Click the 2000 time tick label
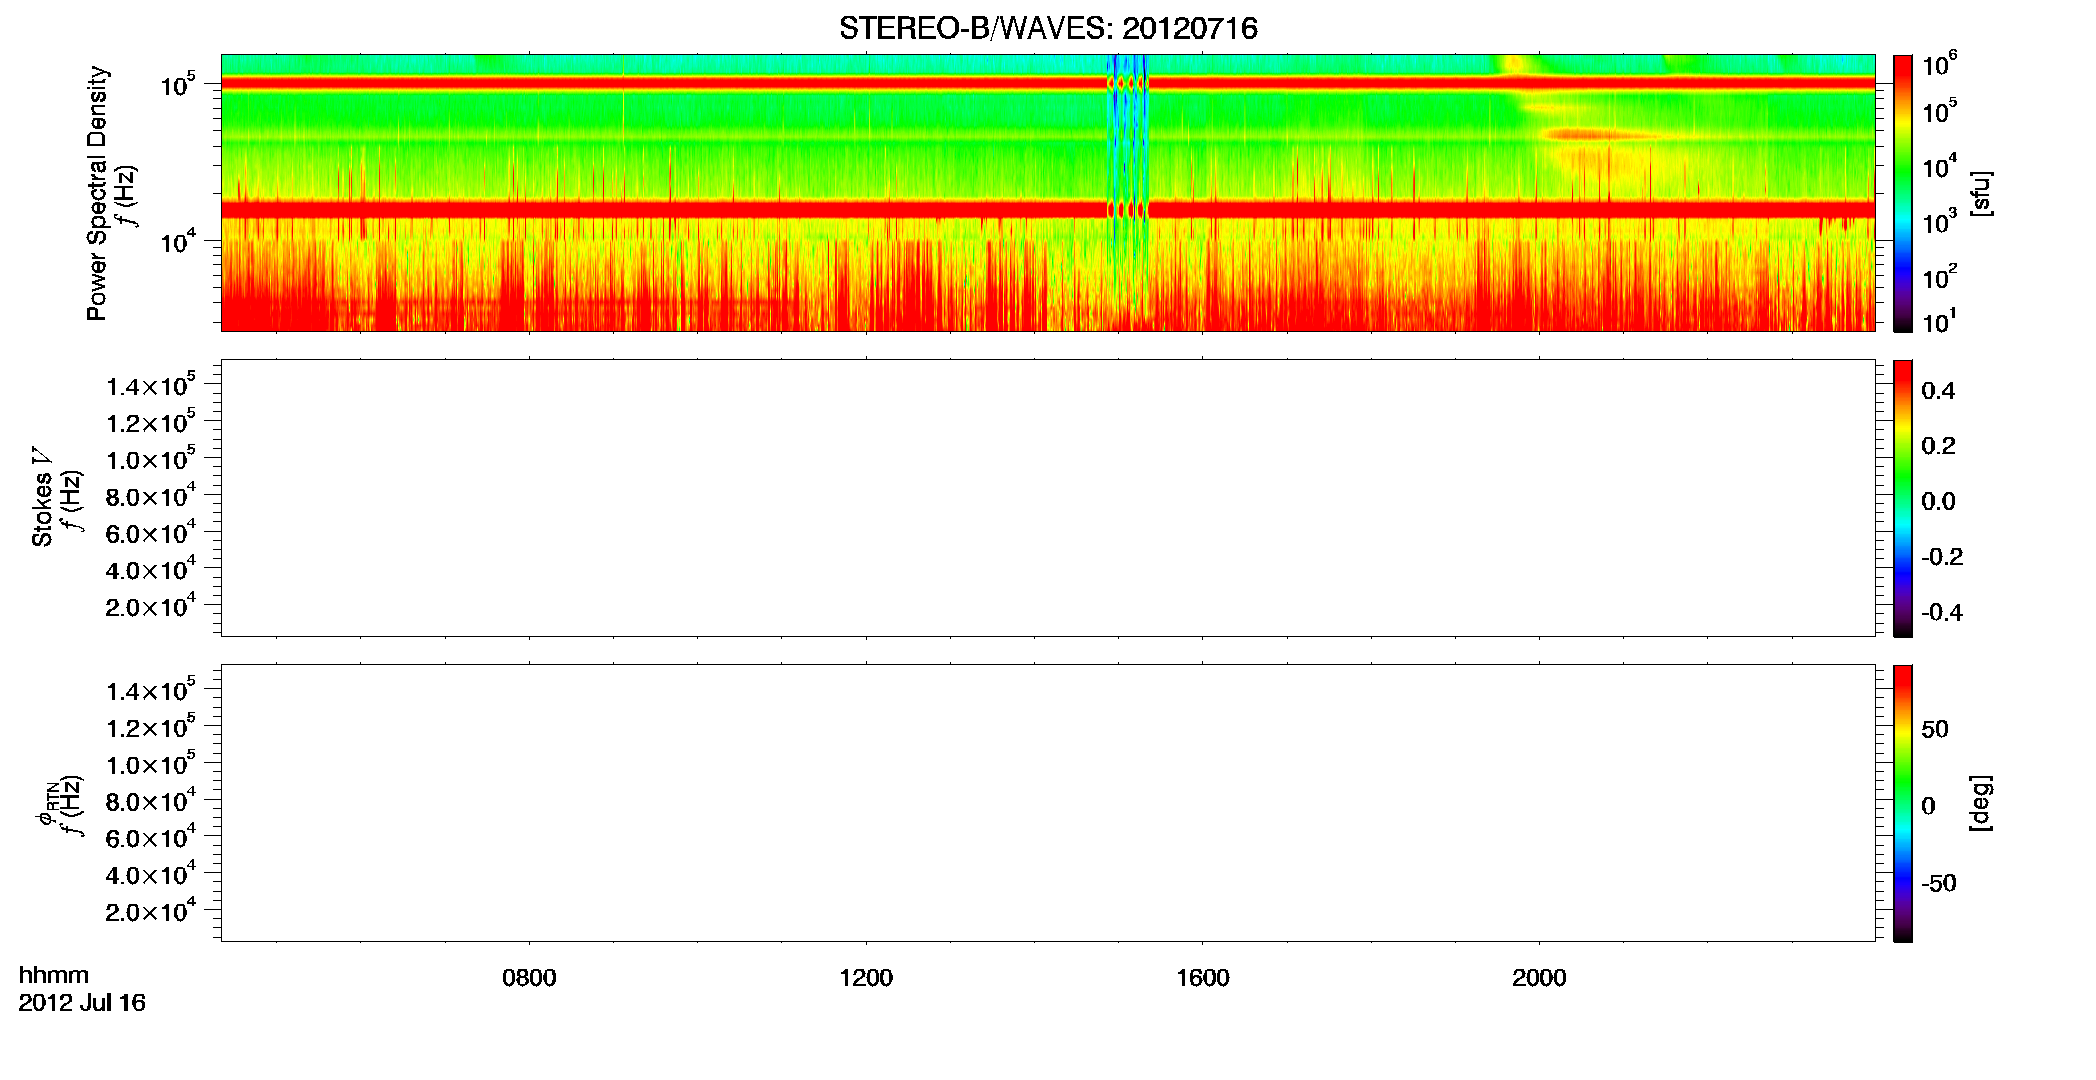 (1539, 978)
